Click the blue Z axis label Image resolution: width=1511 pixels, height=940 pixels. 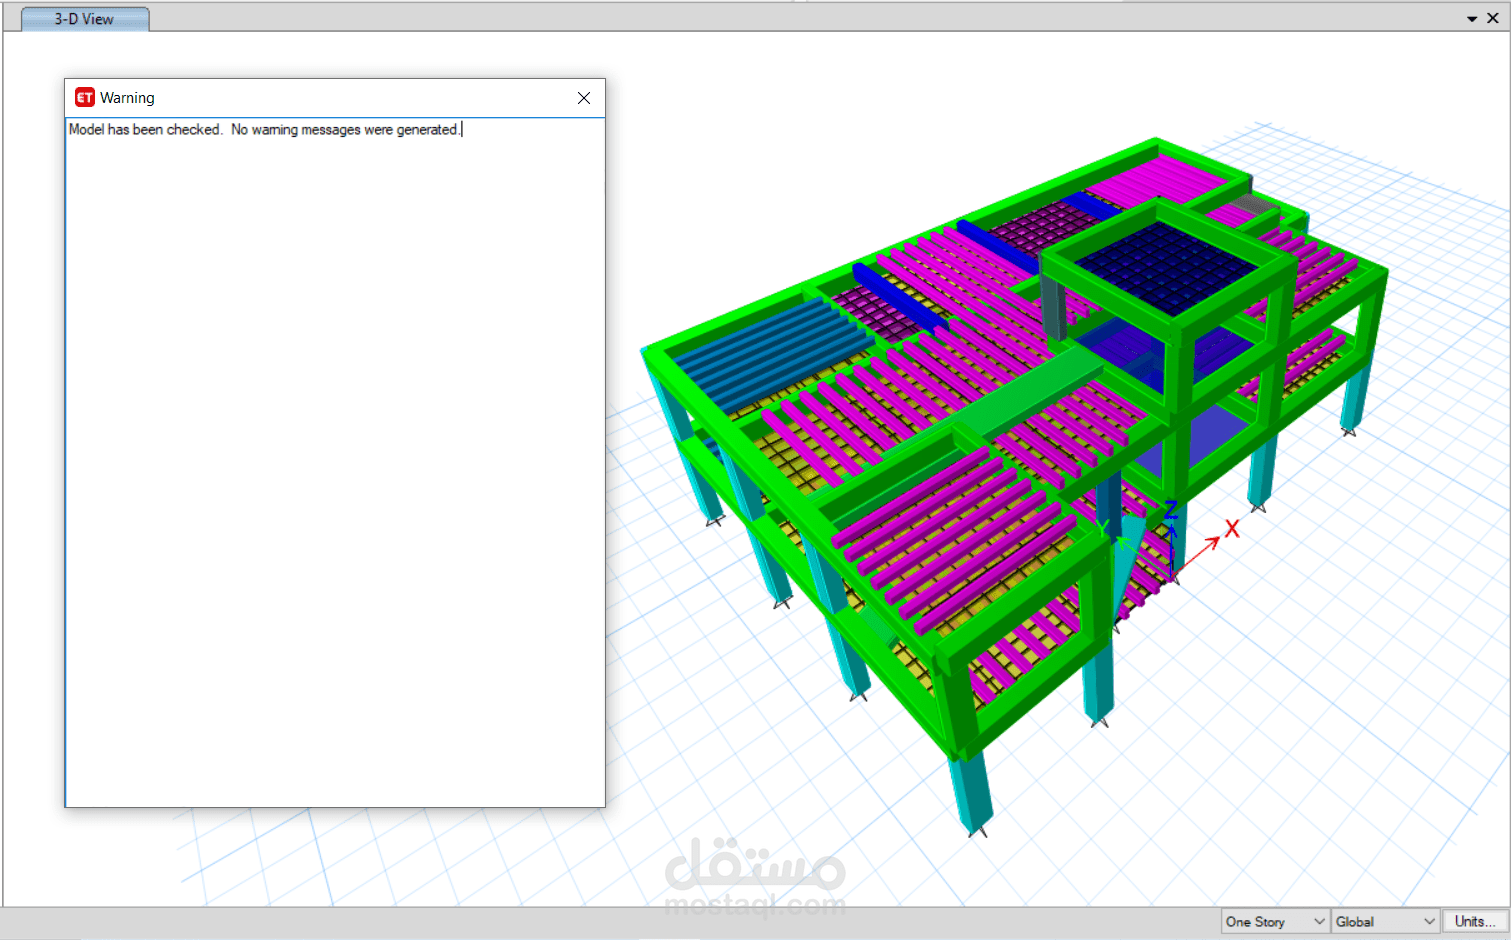pos(1171,510)
